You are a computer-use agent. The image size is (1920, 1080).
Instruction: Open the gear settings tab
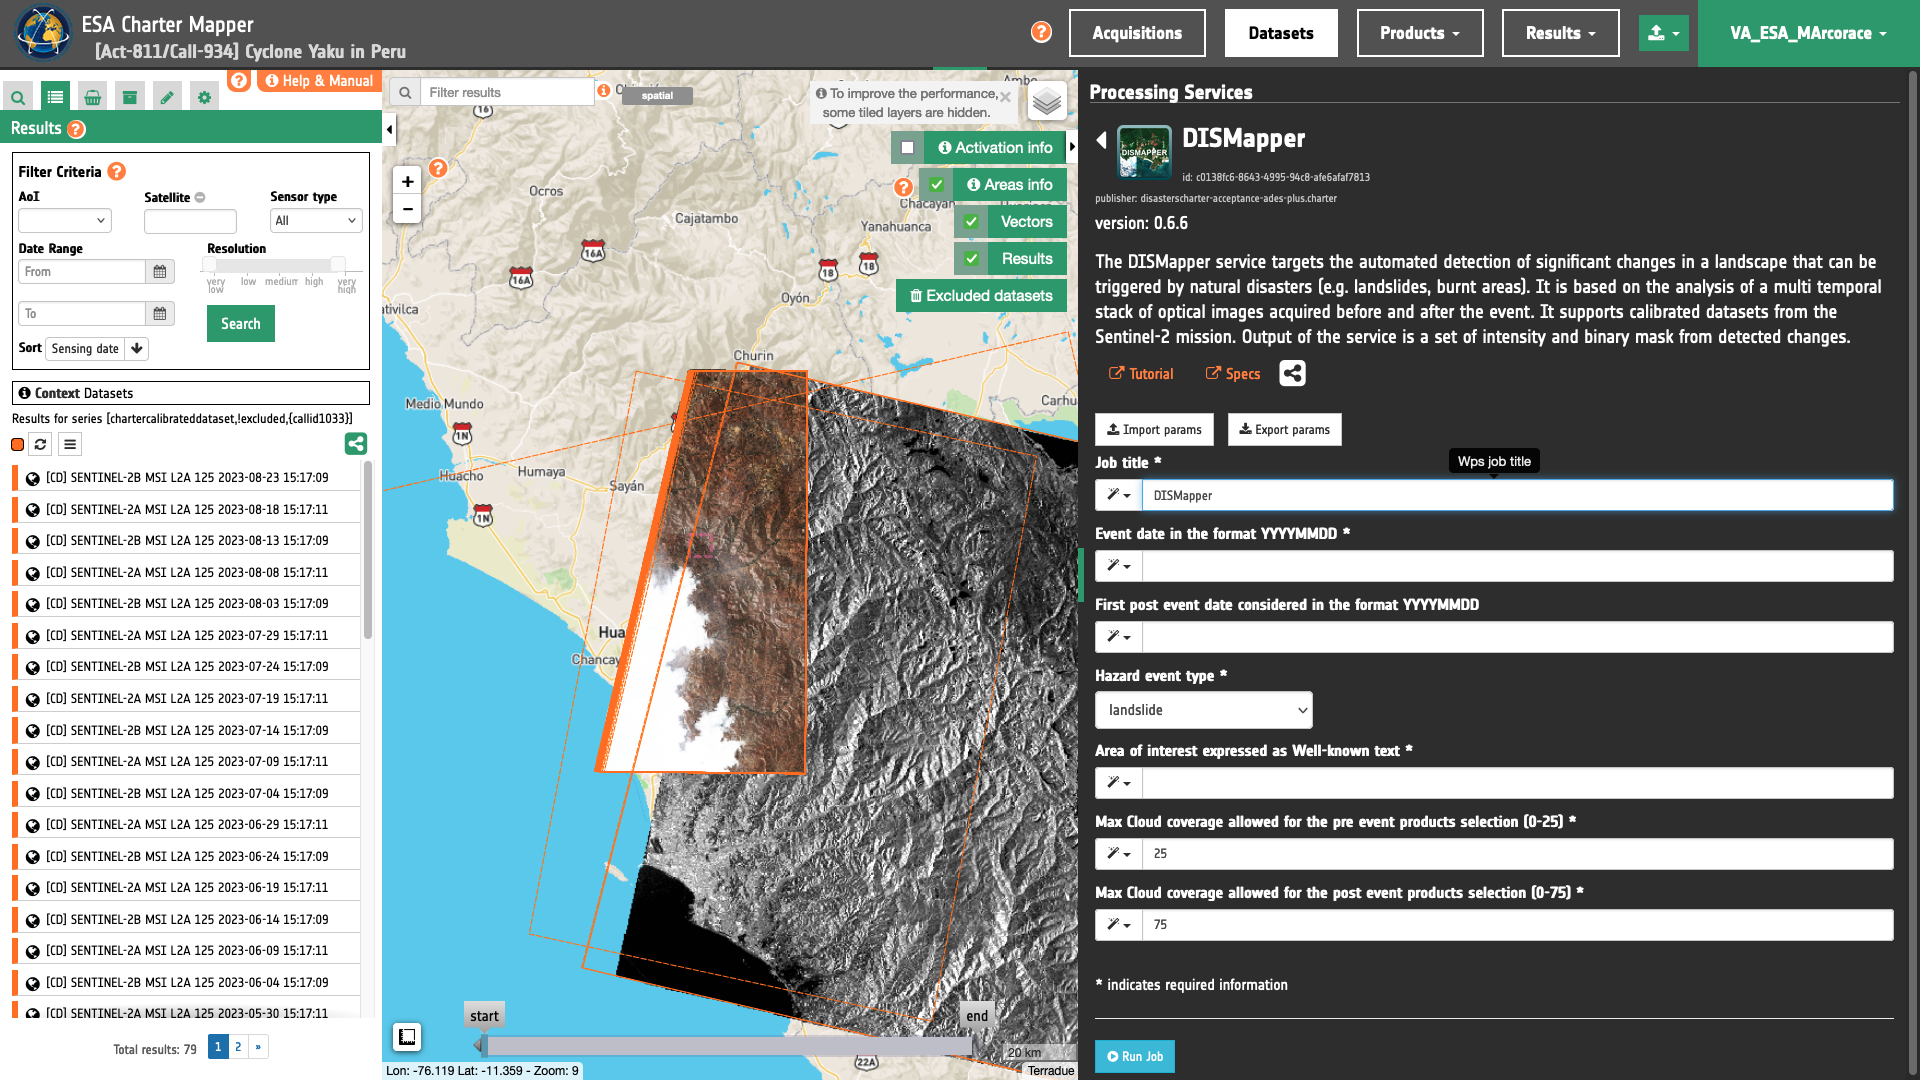[204, 97]
